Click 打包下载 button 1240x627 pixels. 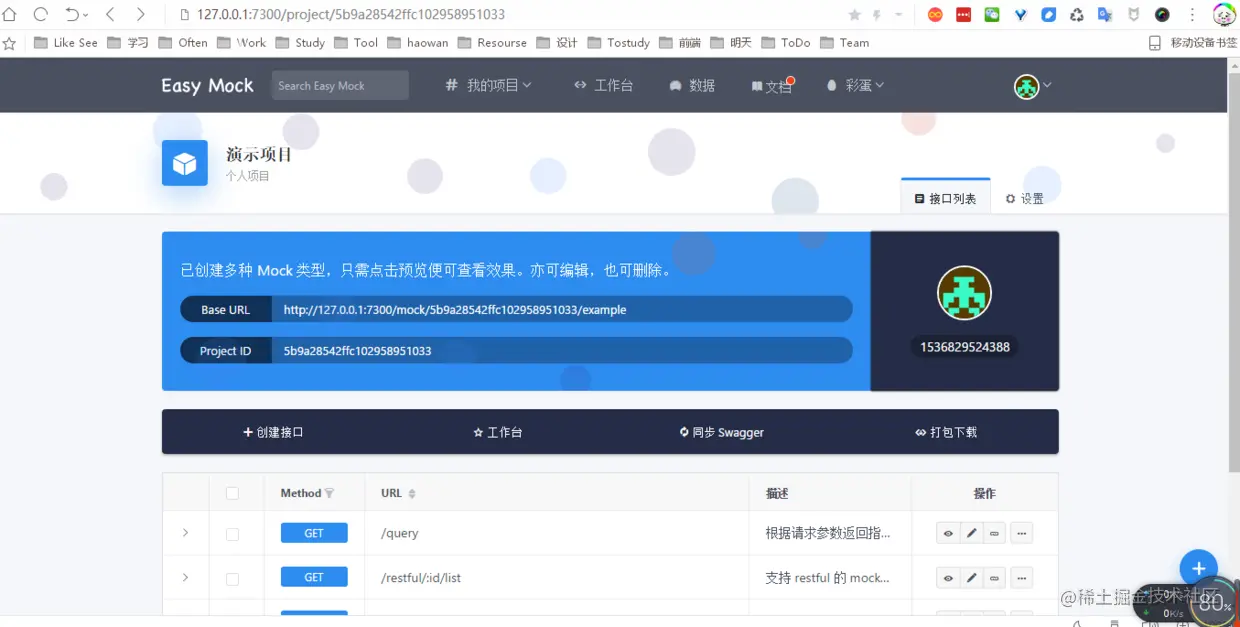click(946, 432)
